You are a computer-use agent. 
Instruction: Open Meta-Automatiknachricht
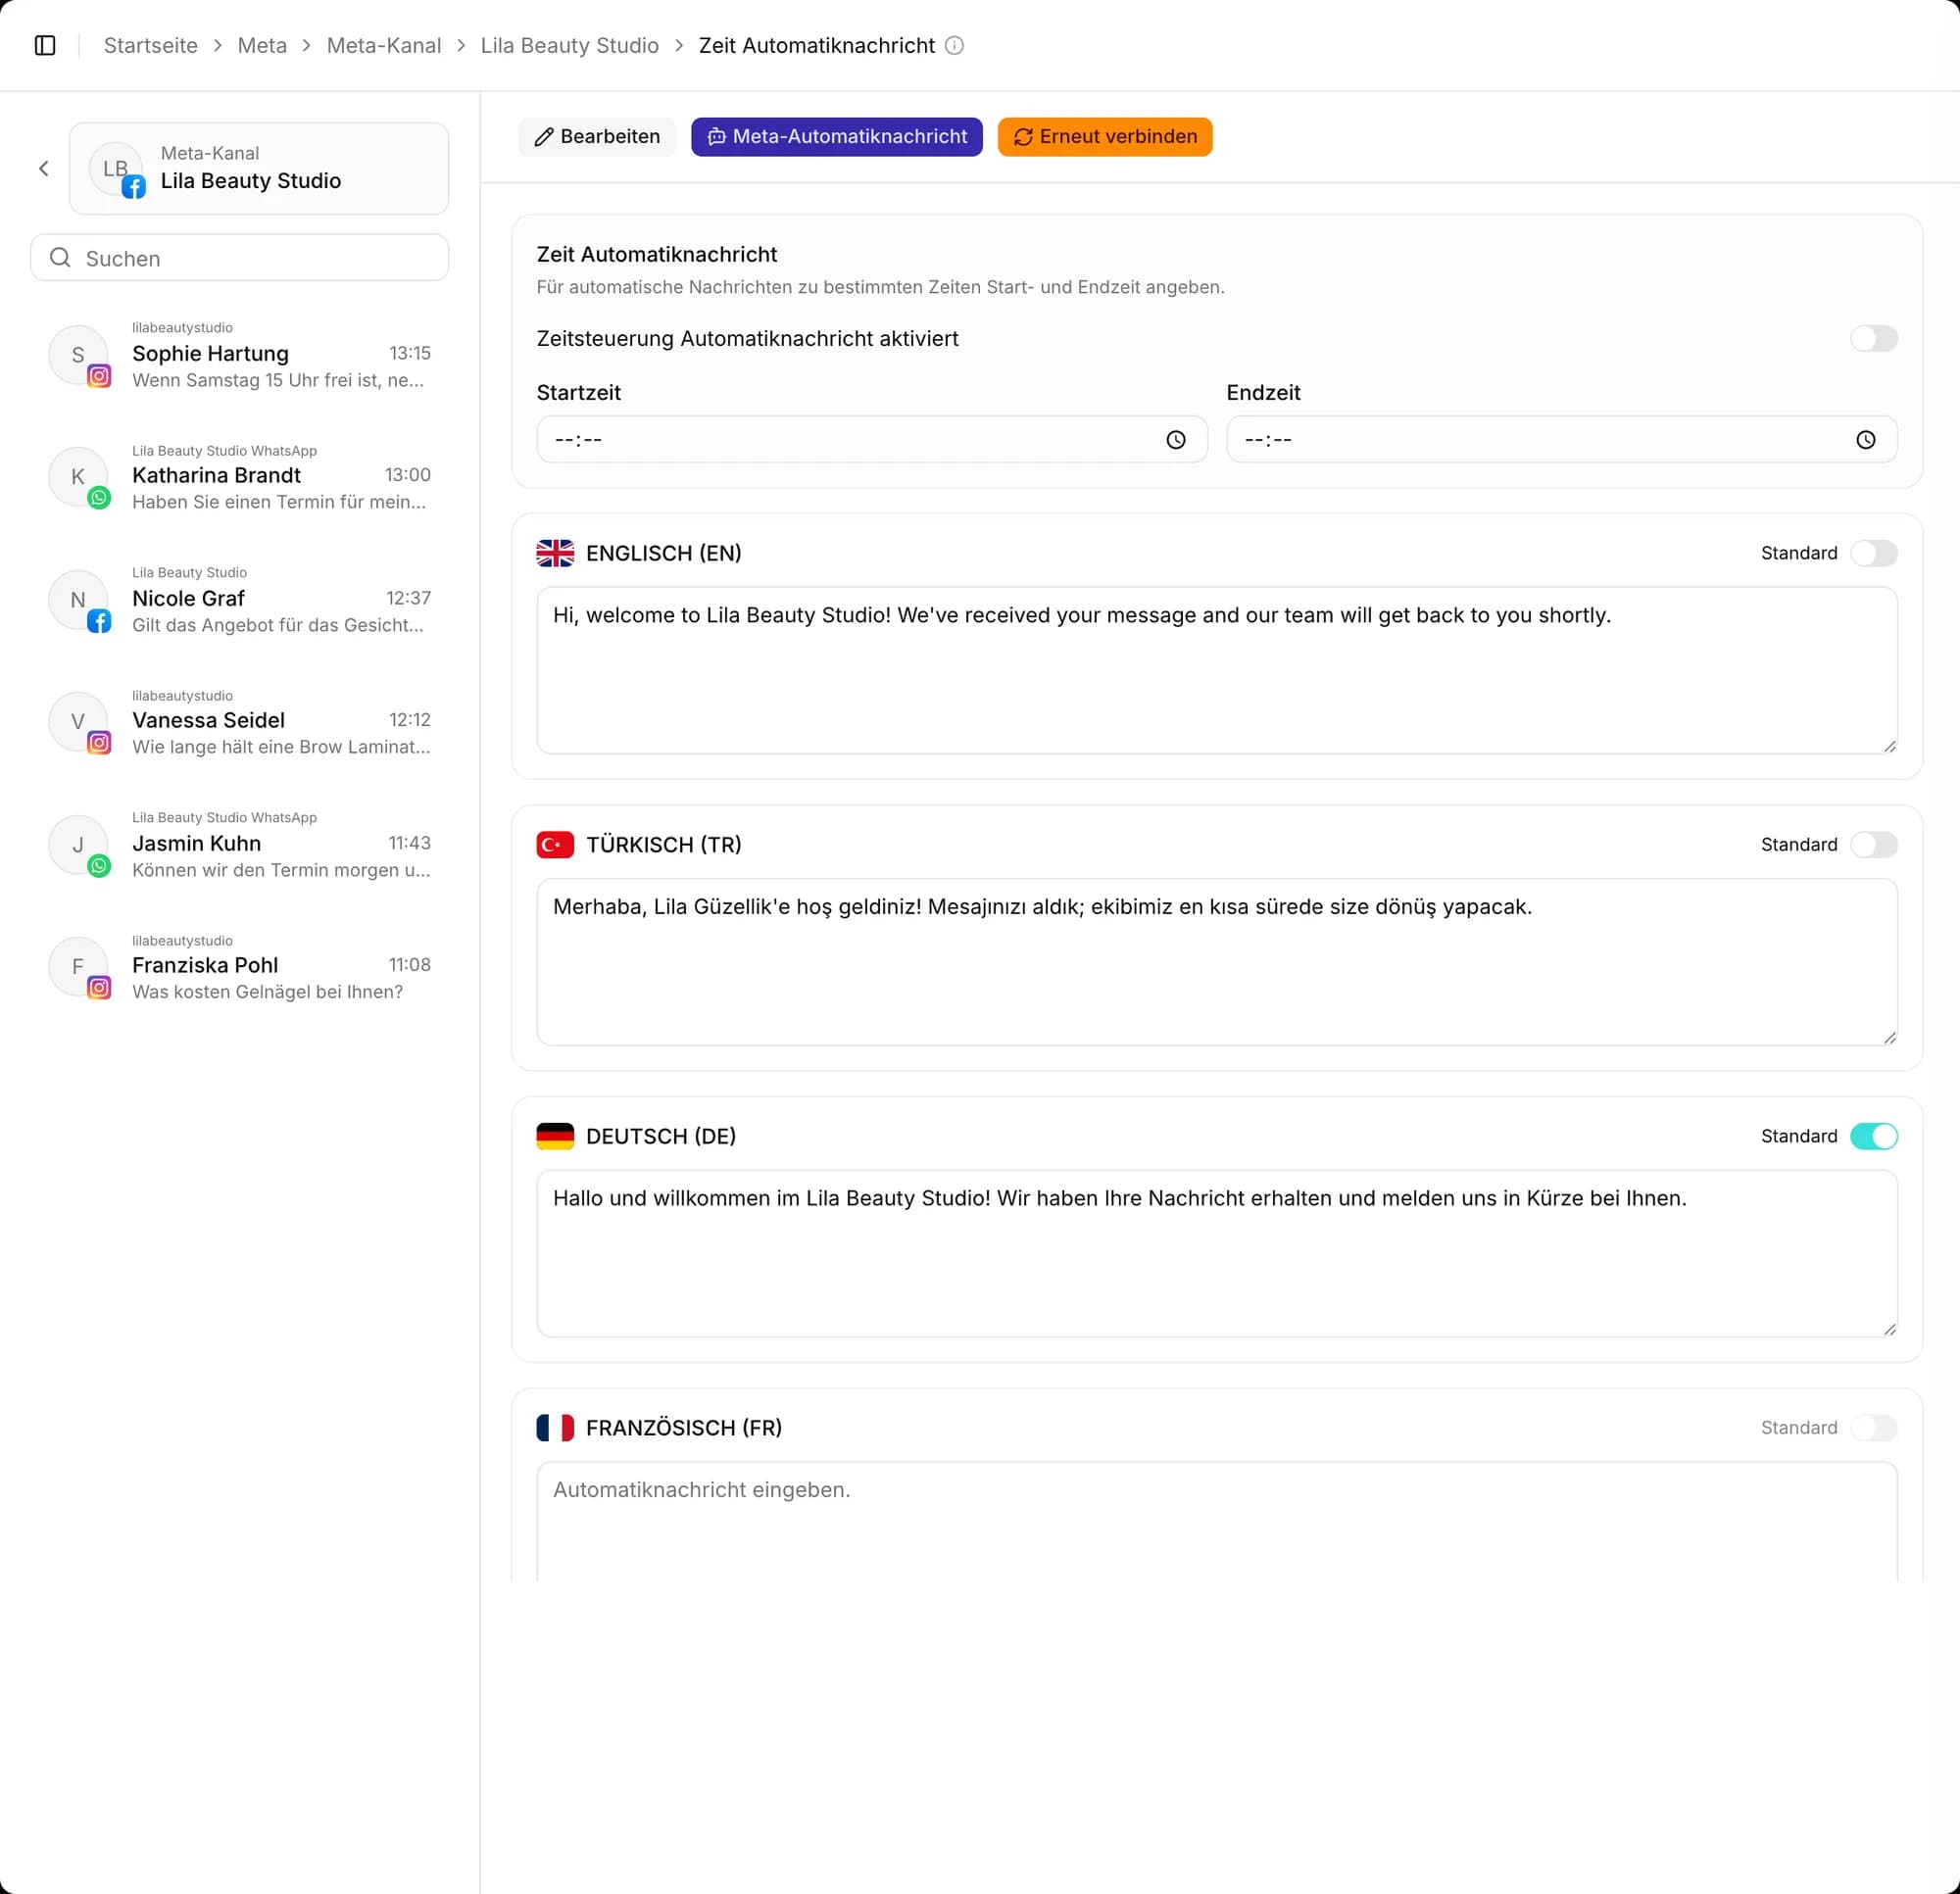tap(836, 137)
